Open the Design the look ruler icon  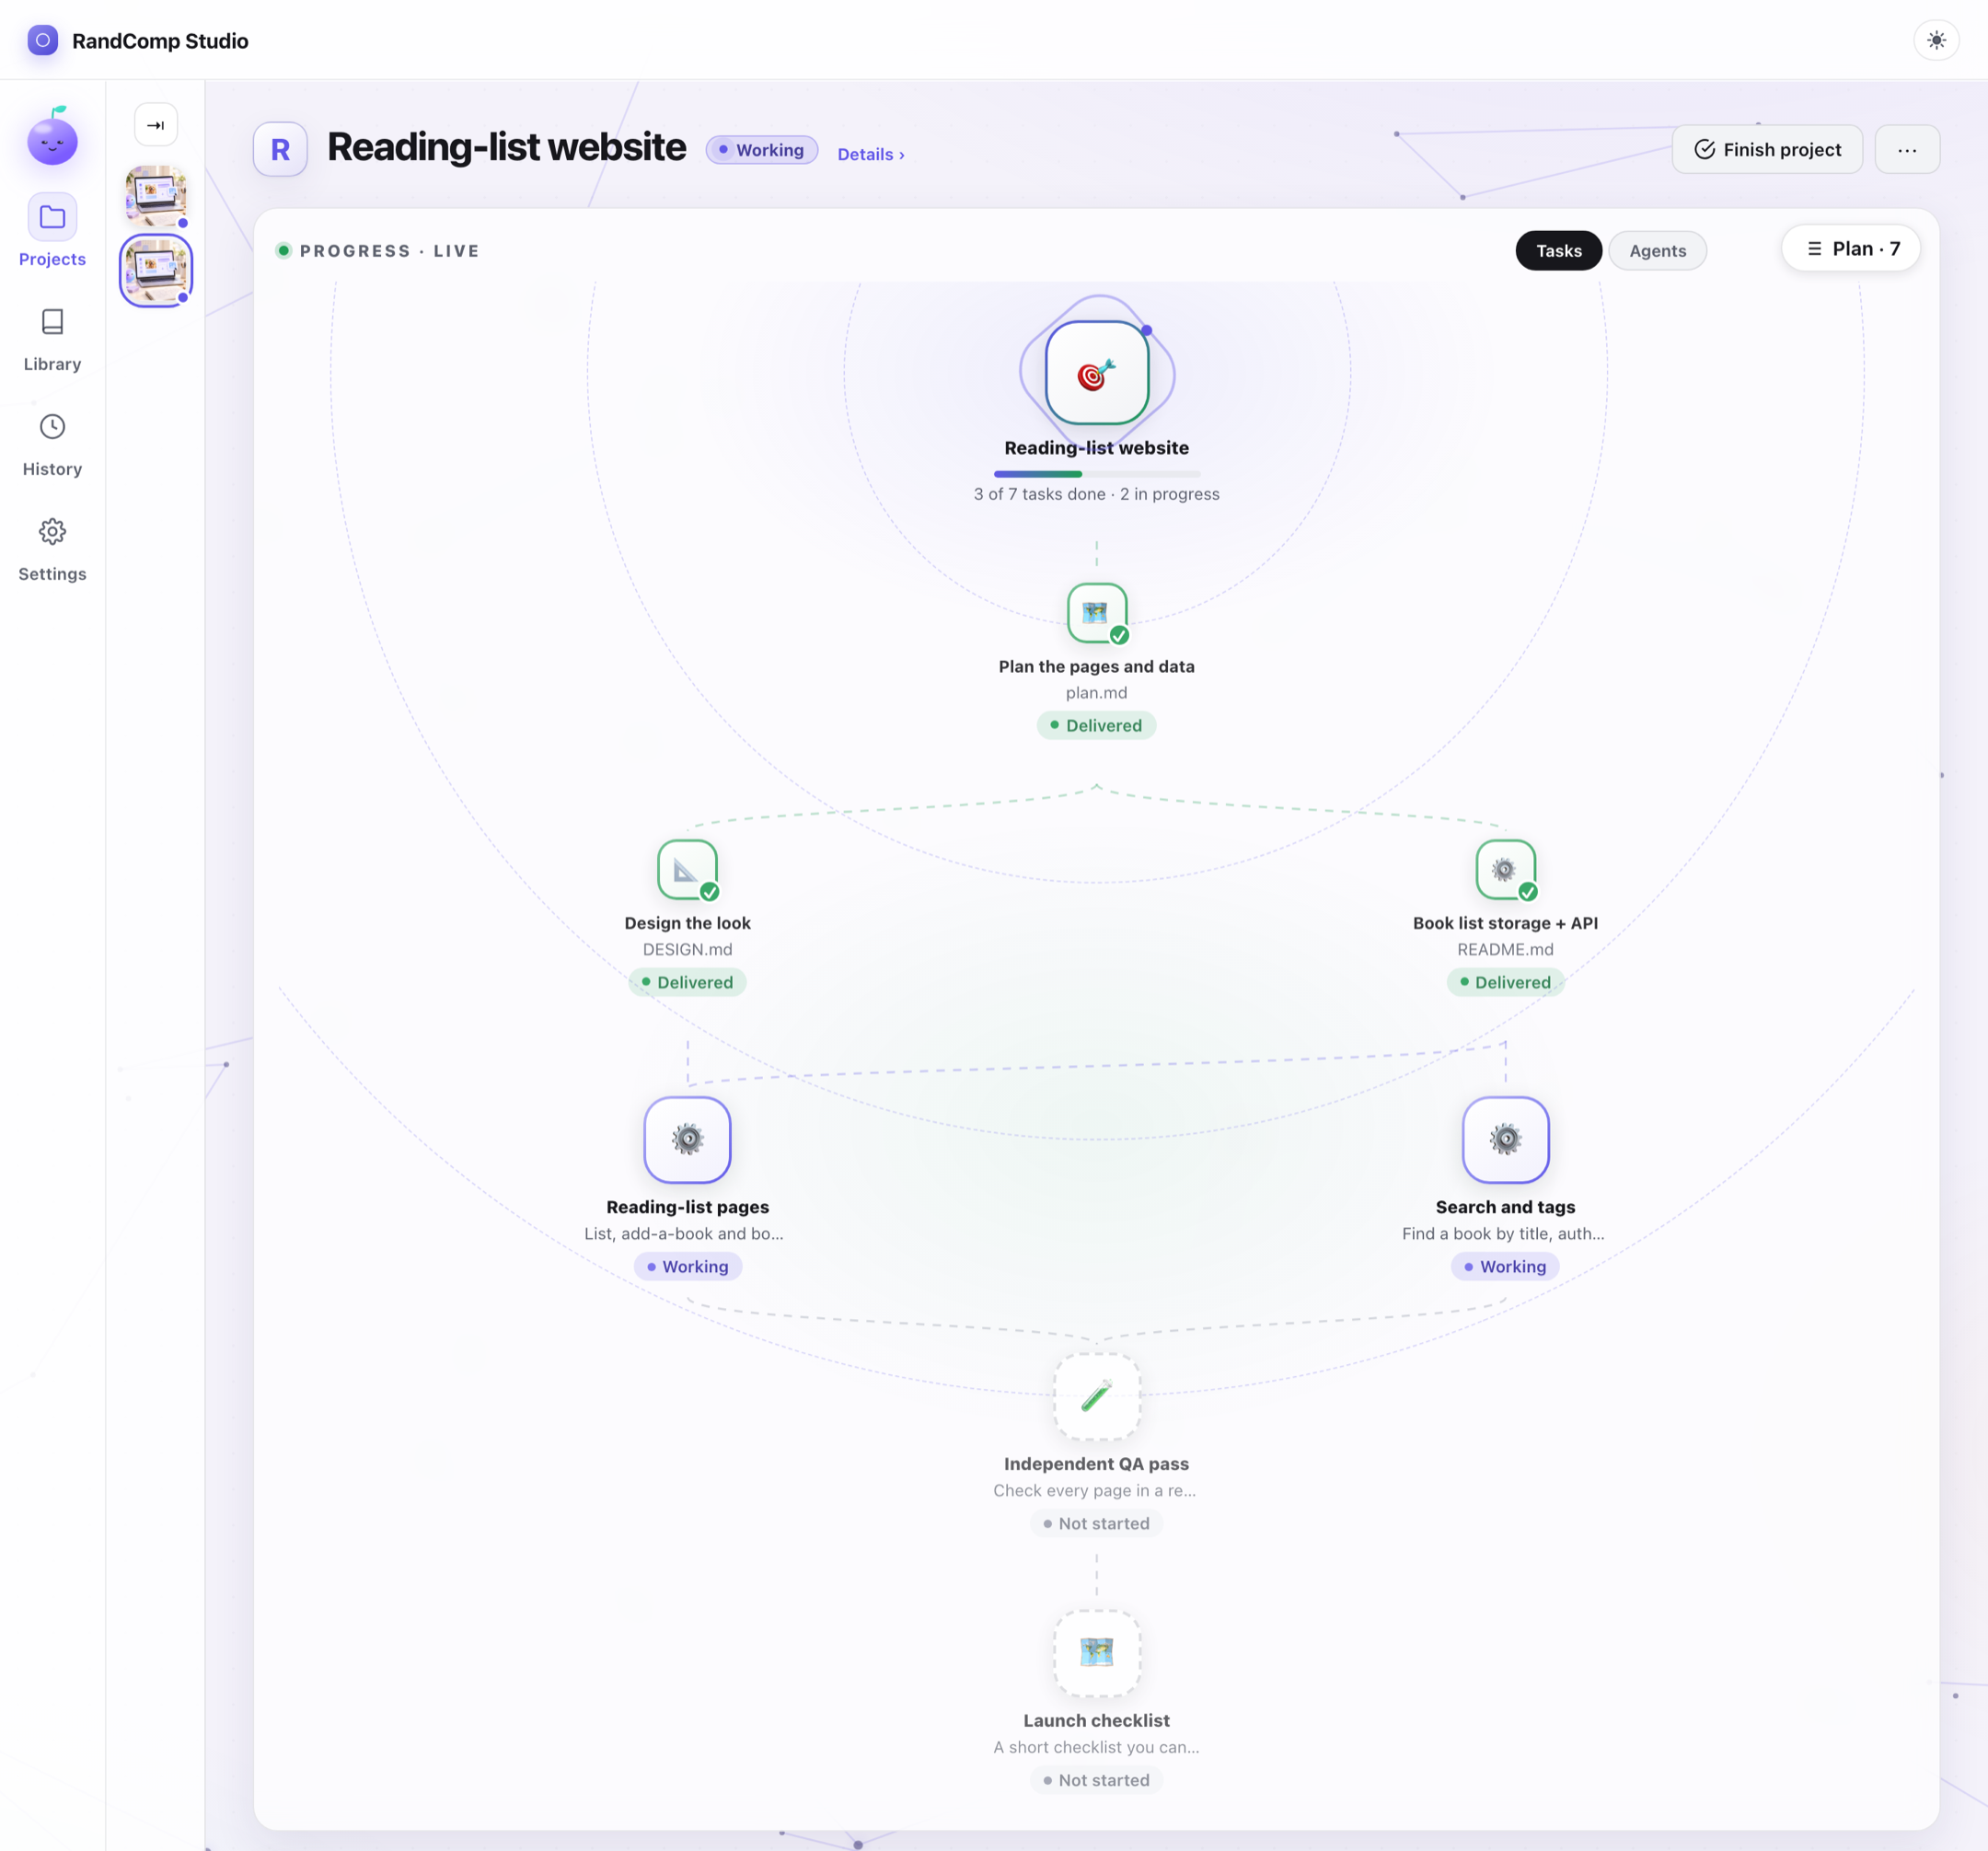(x=687, y=870)
